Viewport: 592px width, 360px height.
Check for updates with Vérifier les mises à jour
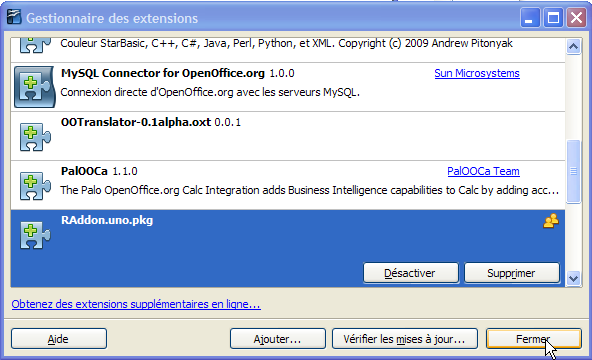click(x=405, y=339)
